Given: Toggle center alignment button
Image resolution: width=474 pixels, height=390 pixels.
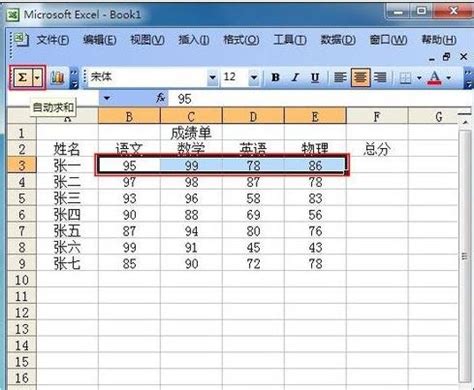Looking at the screenshot, I should coord(360,78).
